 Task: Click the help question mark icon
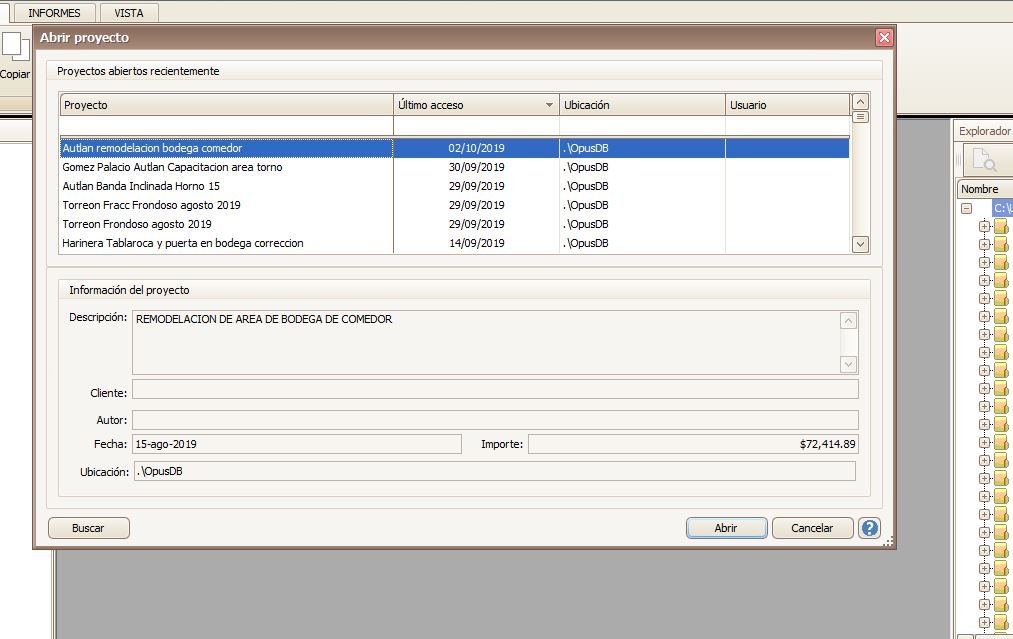click(x=869, y=528)
